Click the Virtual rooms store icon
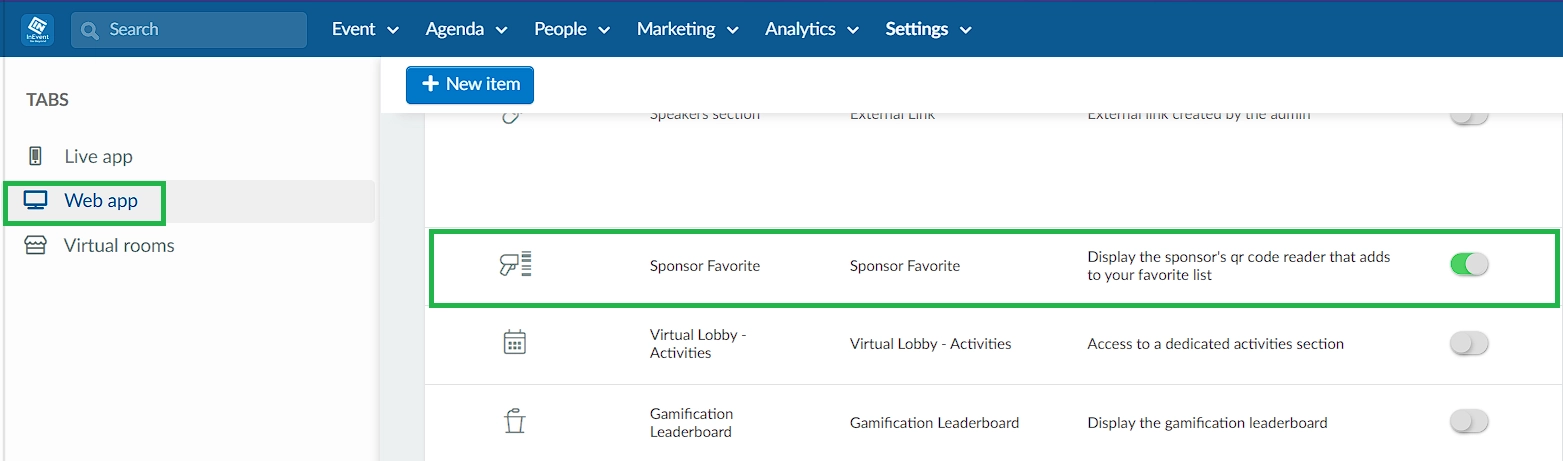The image size is (1563, 461). (35, 246)
